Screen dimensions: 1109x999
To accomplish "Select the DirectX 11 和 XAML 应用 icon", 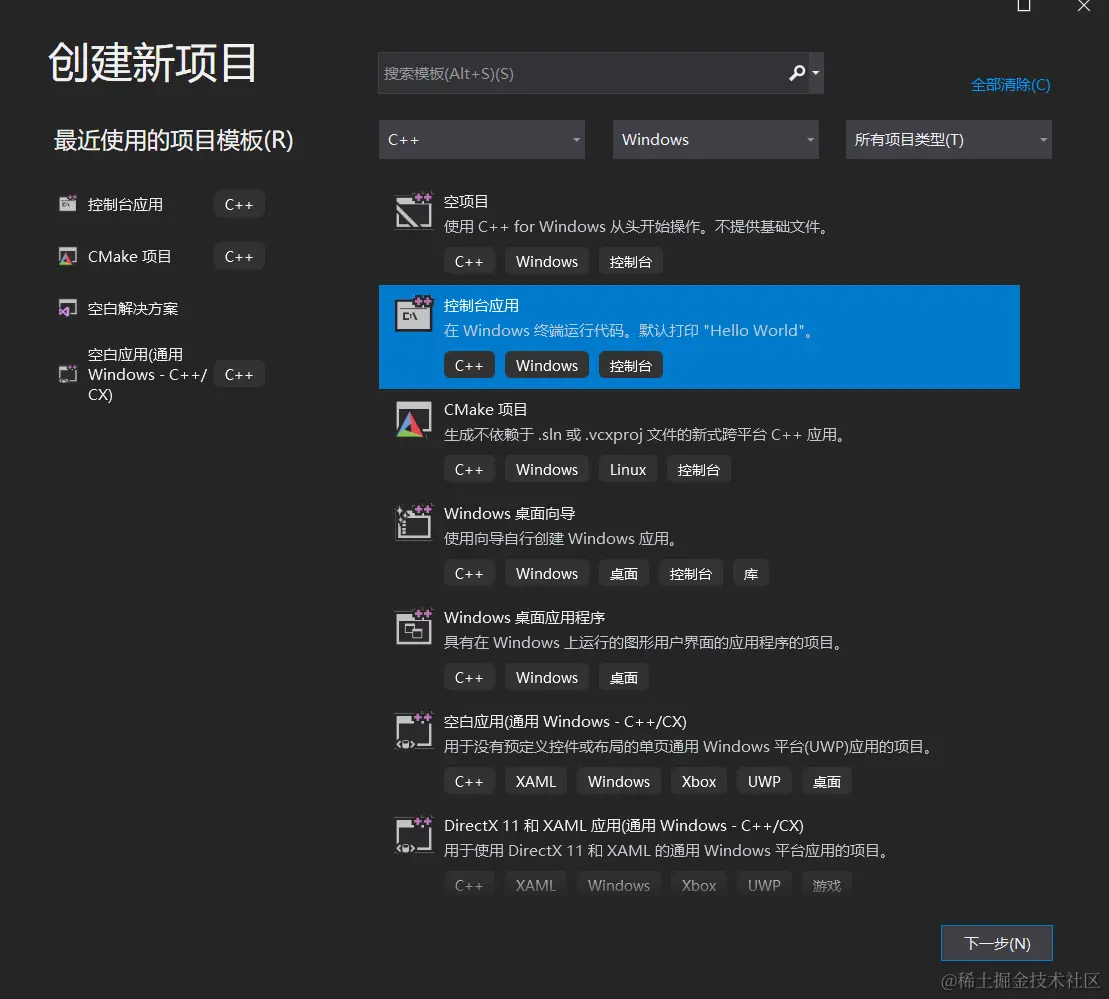I will (x=413, y=834).
